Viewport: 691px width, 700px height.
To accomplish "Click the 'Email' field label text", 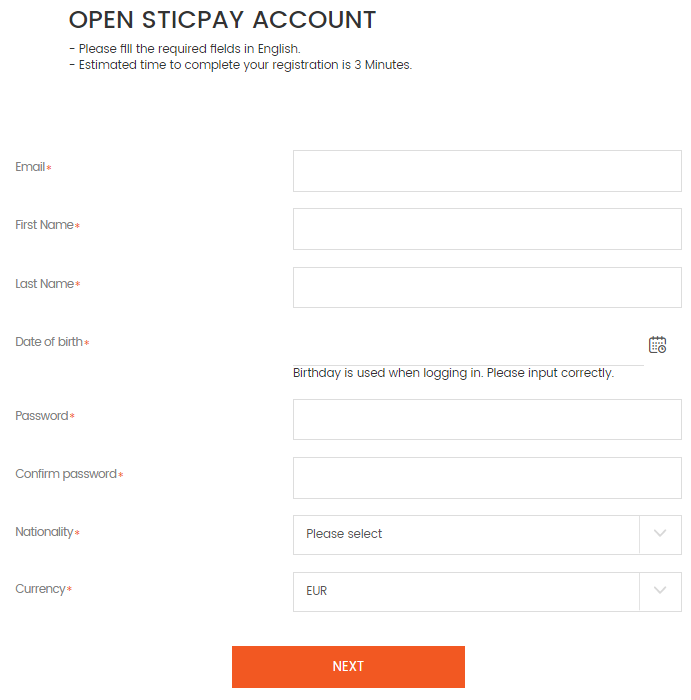I will click(30, 167).
